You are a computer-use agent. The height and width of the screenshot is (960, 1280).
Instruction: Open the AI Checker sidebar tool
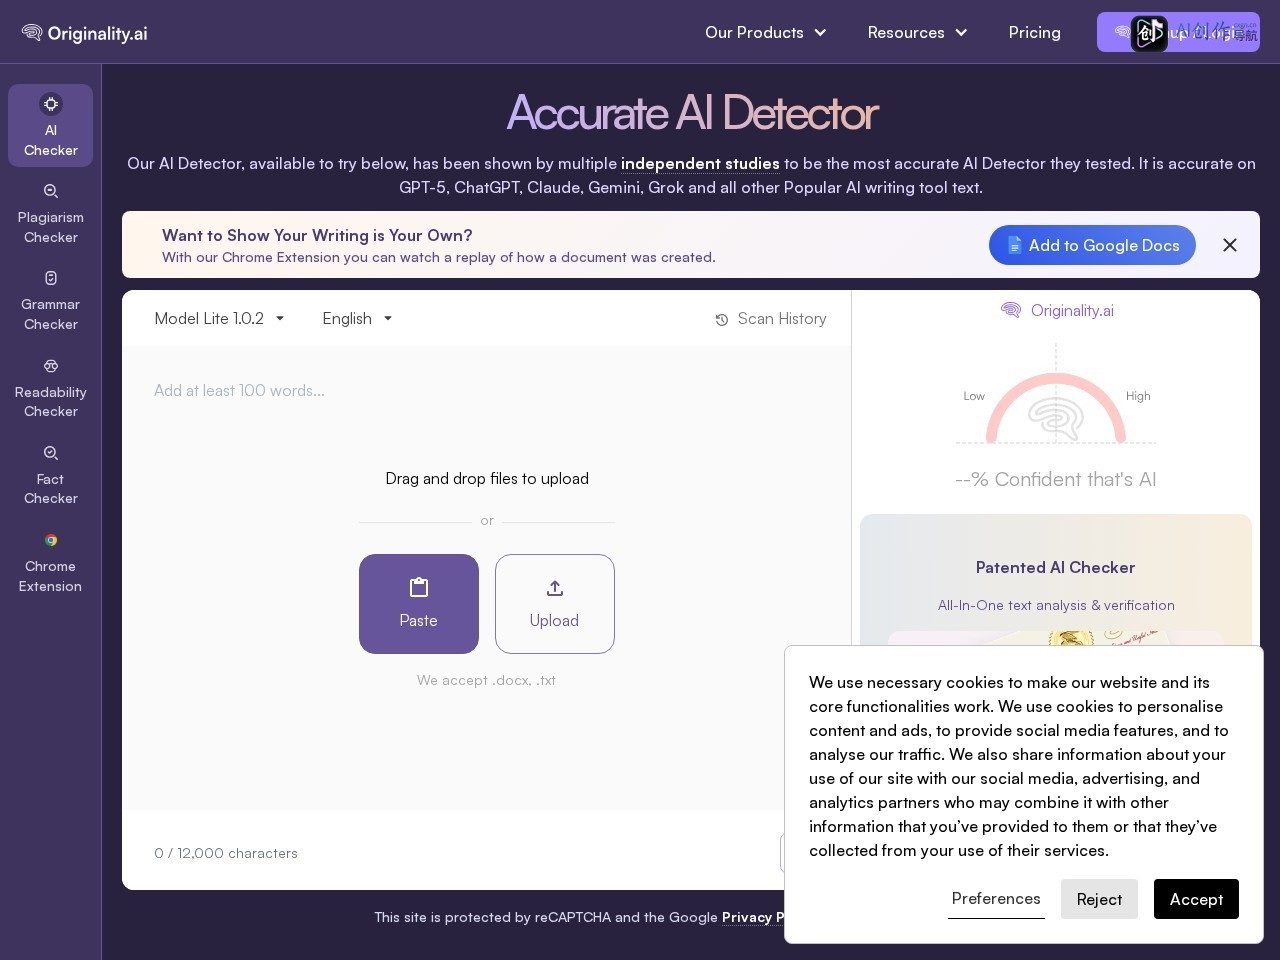point(50,126)
